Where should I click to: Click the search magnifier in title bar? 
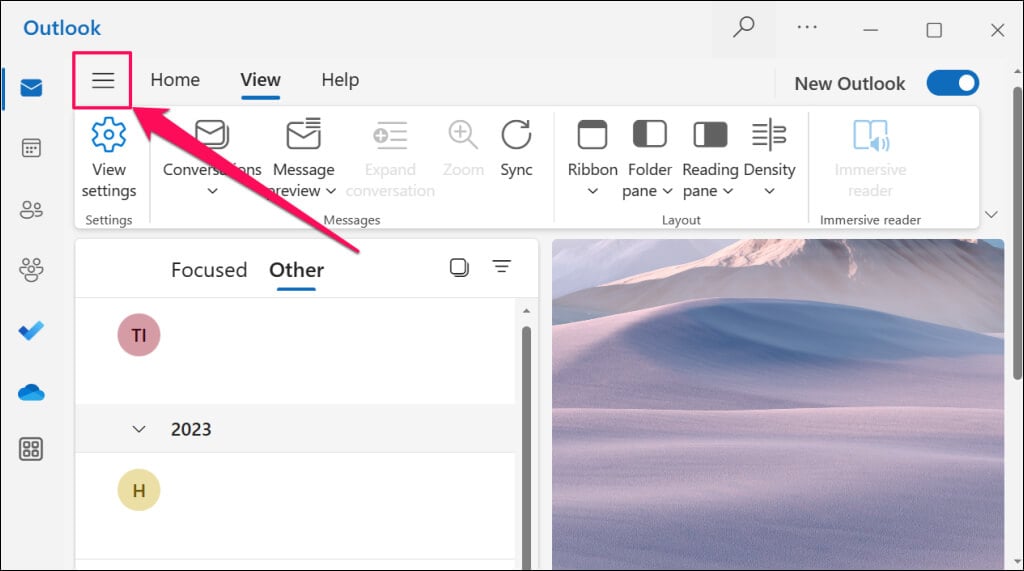pyautogui.click(x=743, y=27)
